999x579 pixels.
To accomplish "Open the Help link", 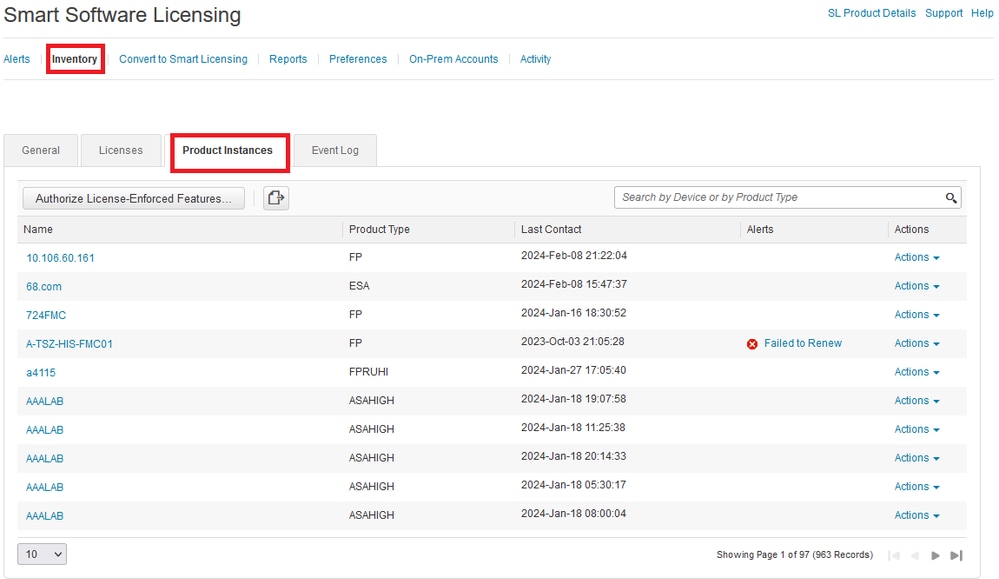I will point(982,13).
